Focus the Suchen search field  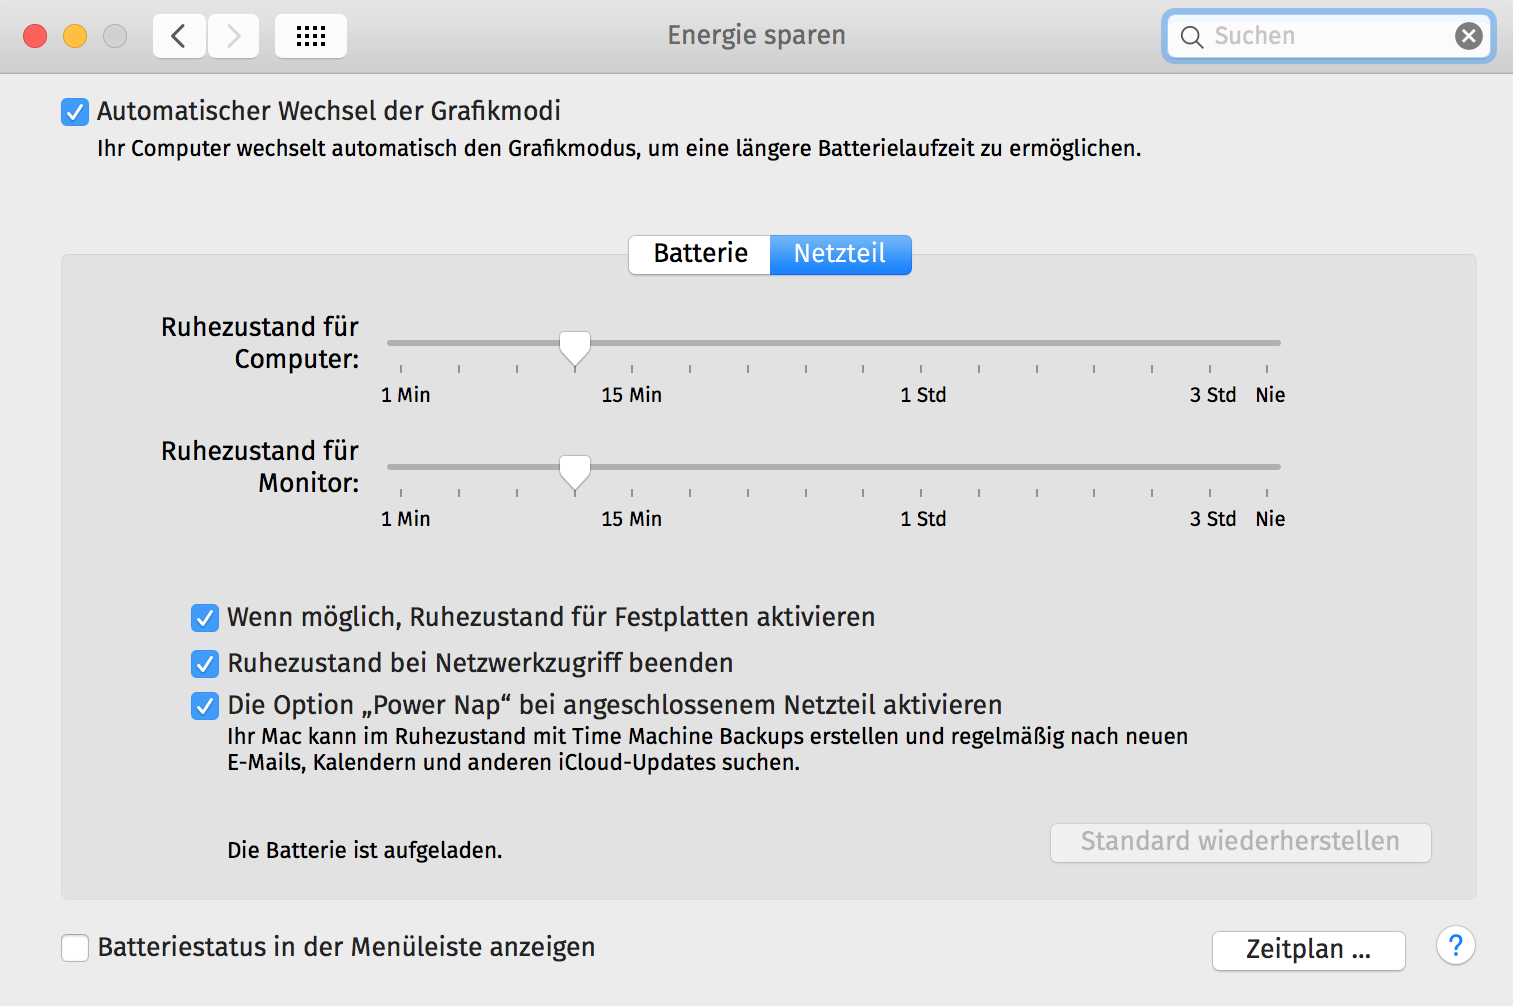coord(1329,36)
